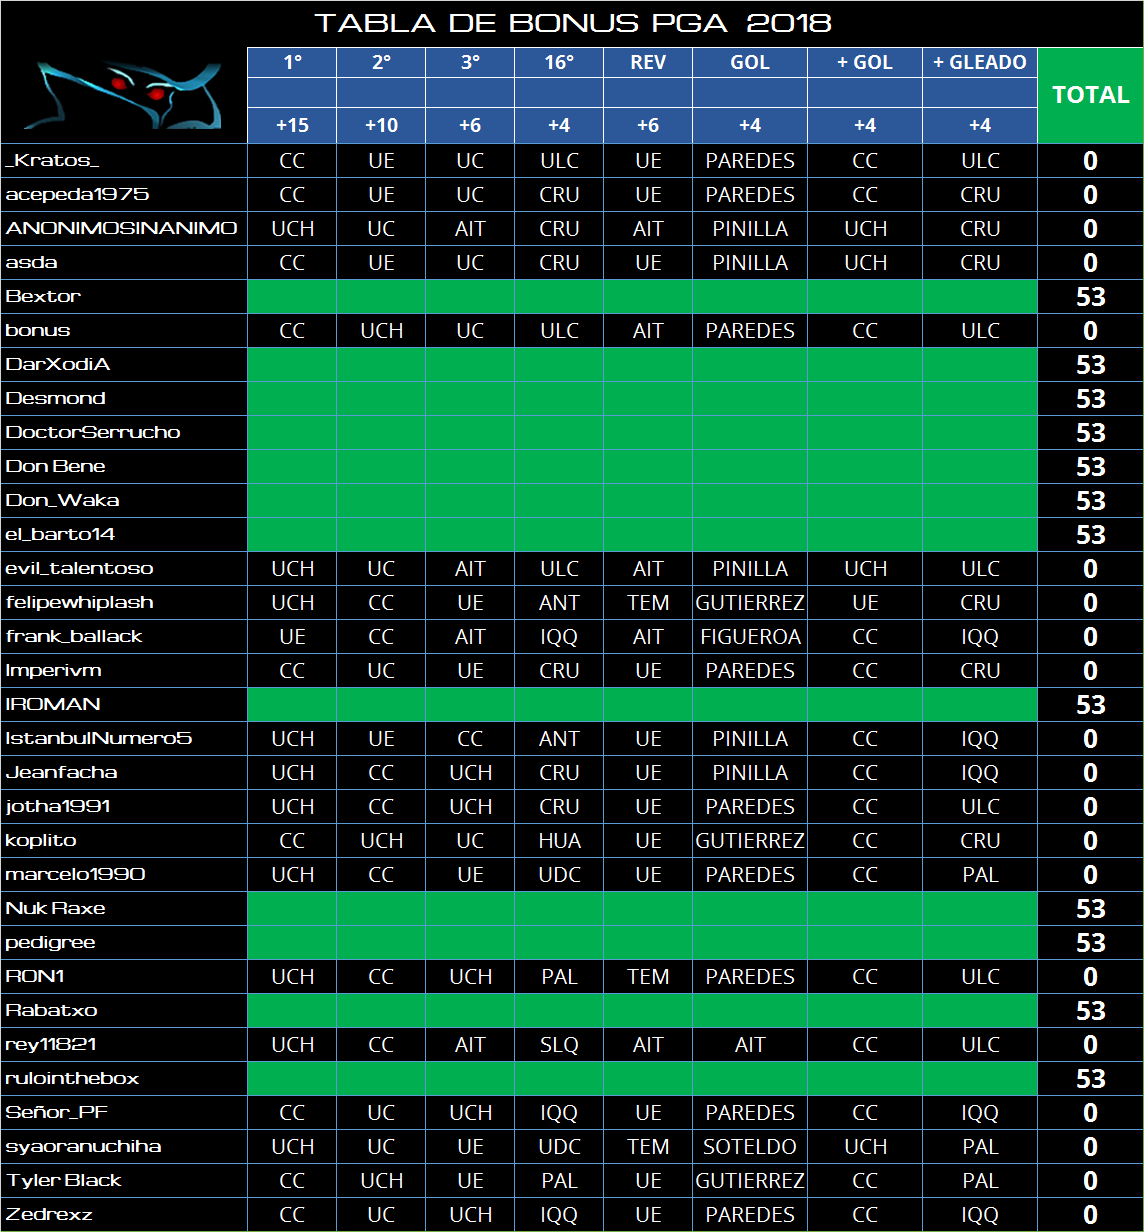This screenshot has width=1144, height=1232.
Task: Click PINILLA in Jeanfacha's row
Action: point(750,773)
